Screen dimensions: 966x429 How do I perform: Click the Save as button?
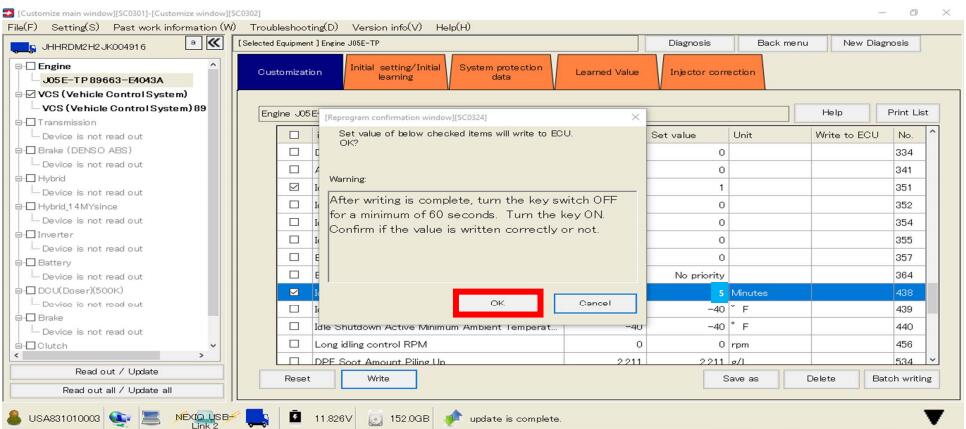point(741,379)
